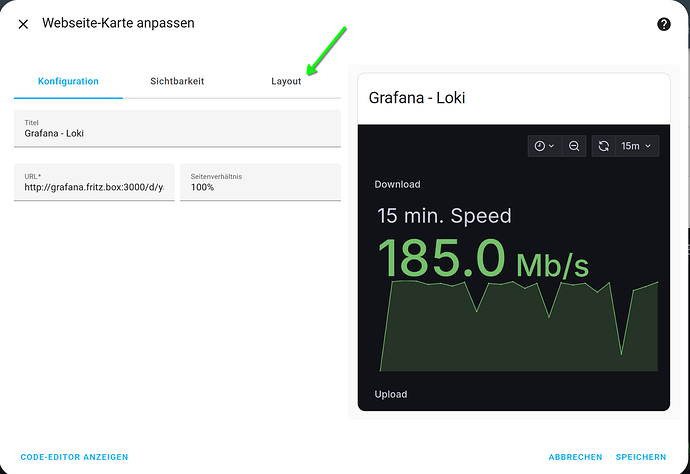Click the zoom out time range icon

[574, 146]
